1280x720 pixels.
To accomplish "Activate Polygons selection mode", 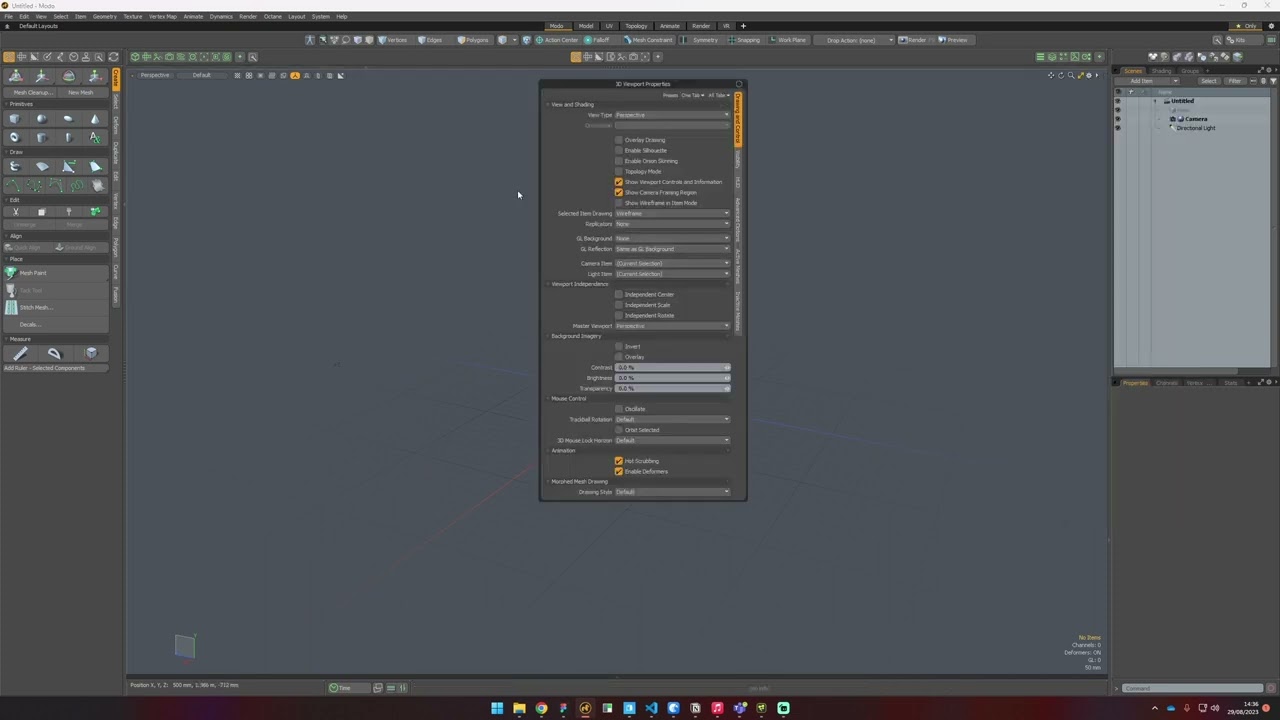I will tap(473, 40).
